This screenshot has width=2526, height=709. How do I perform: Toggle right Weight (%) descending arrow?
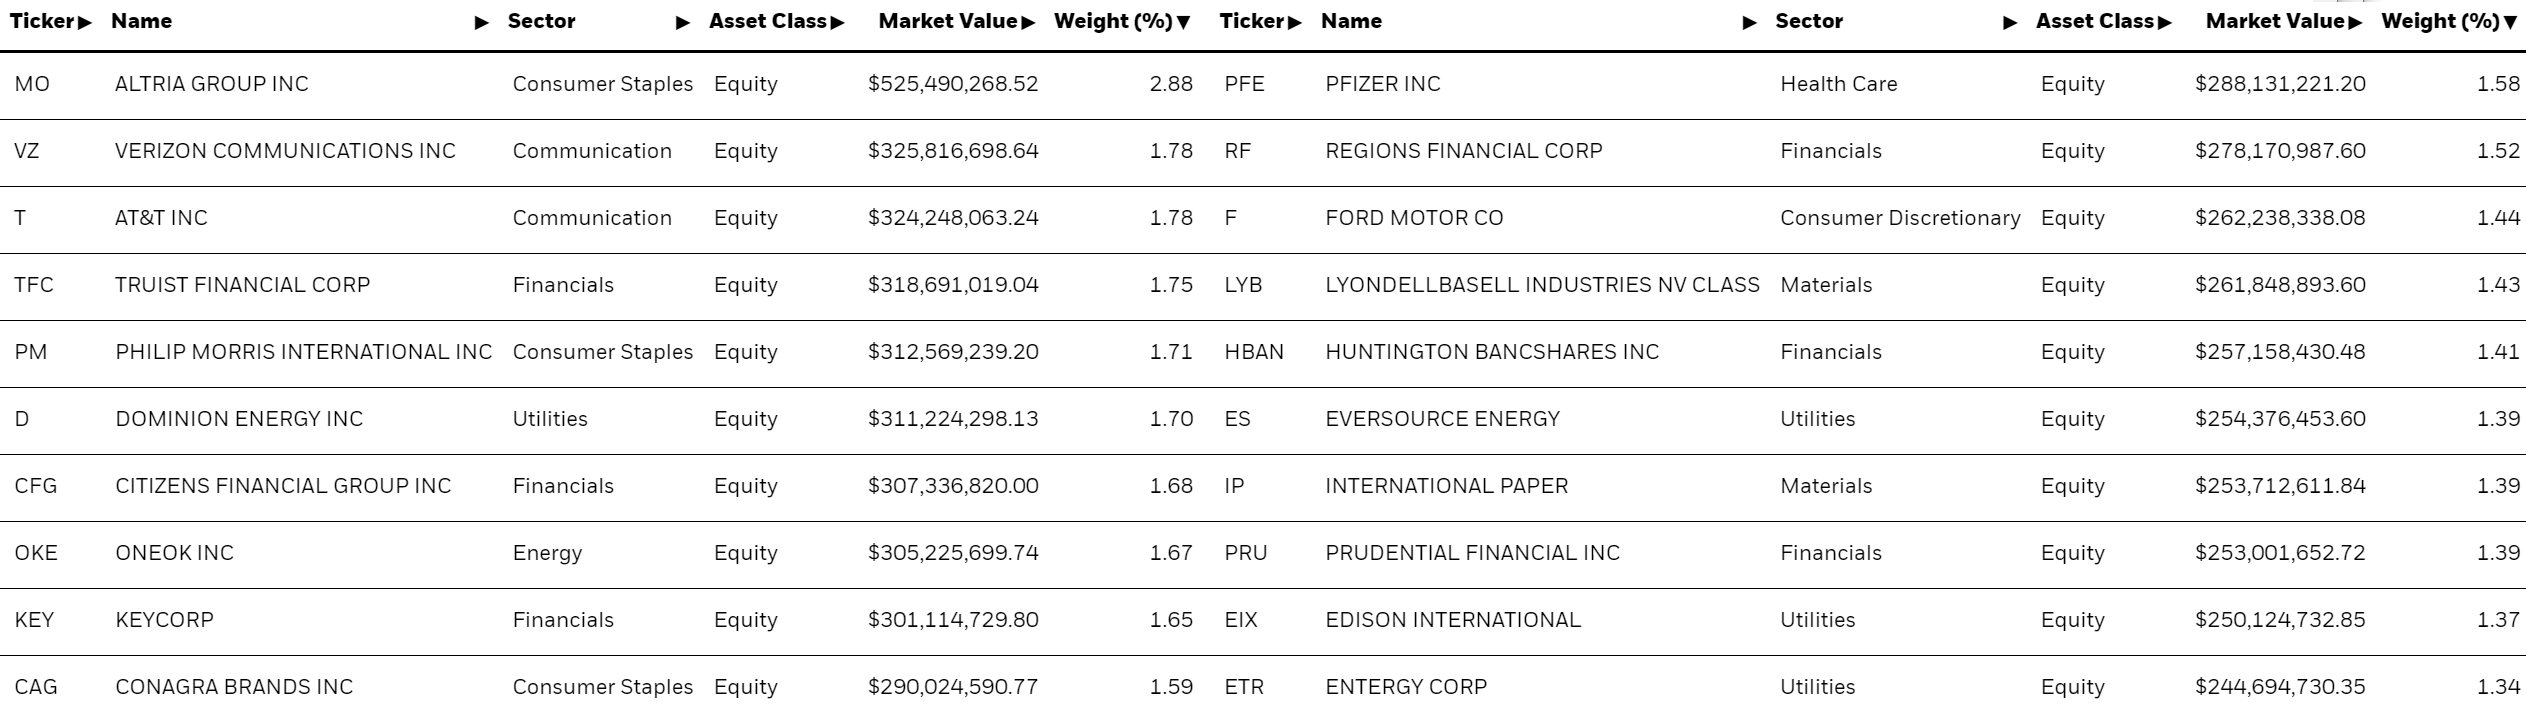(2510, 22)
